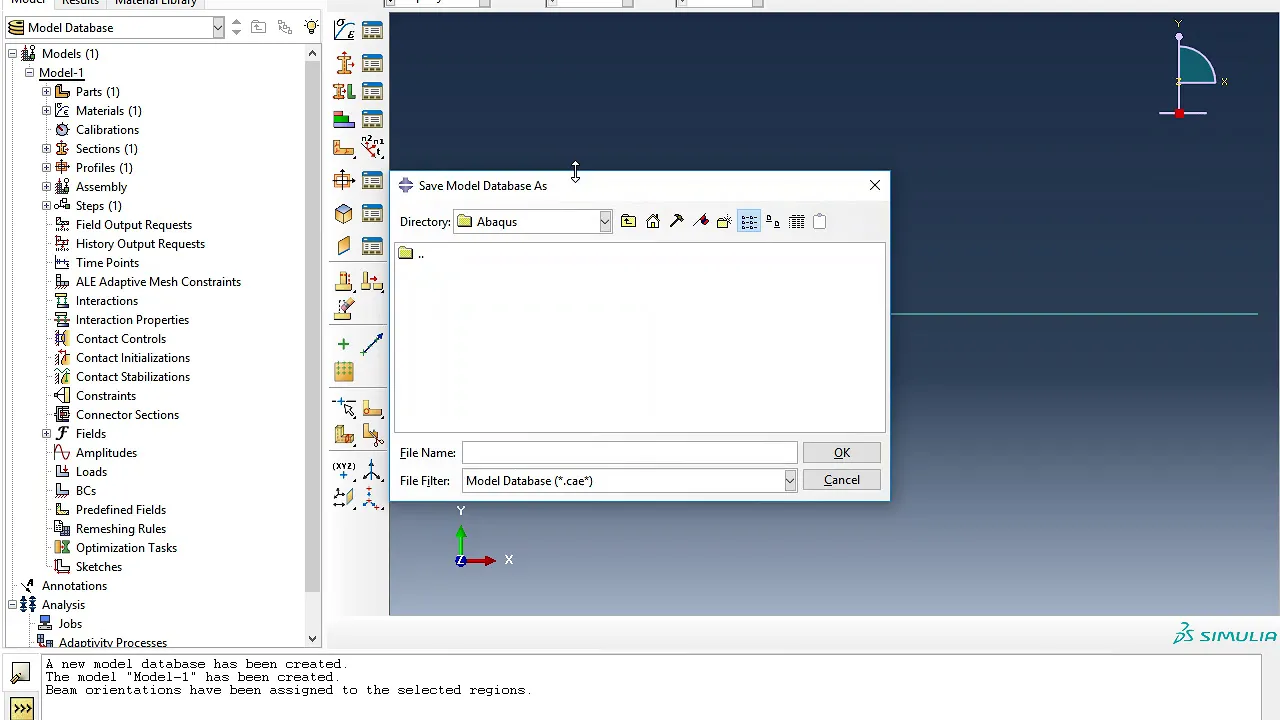Click Cancel in Save Model Database dialog
1280x720 pixels.
[842, 480]
